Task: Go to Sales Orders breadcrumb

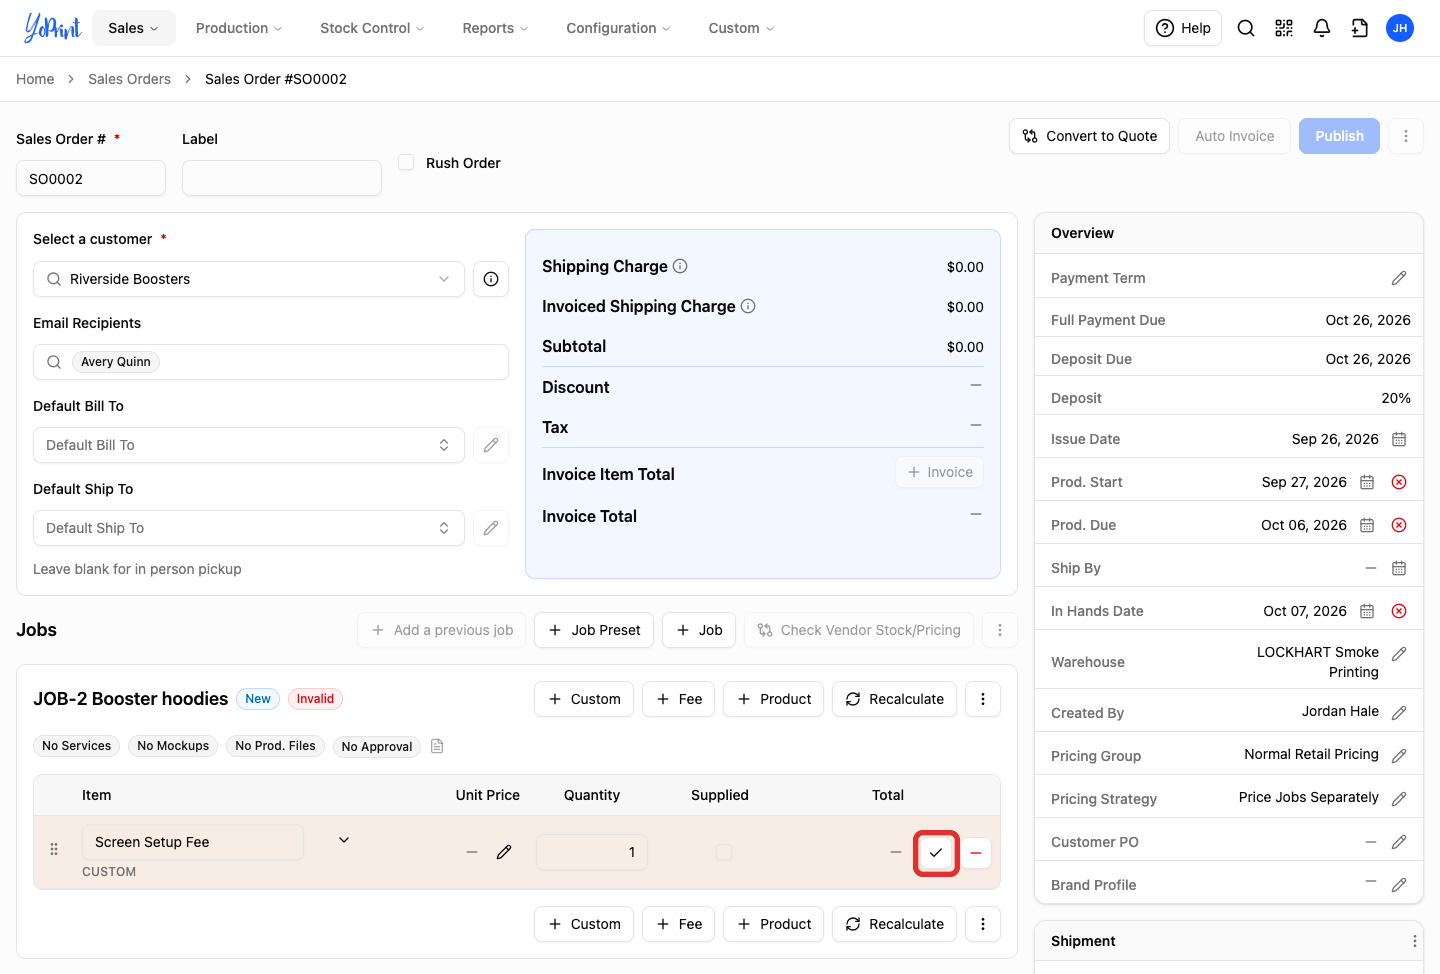Action: pyautogui.click(x=129, y=79)
